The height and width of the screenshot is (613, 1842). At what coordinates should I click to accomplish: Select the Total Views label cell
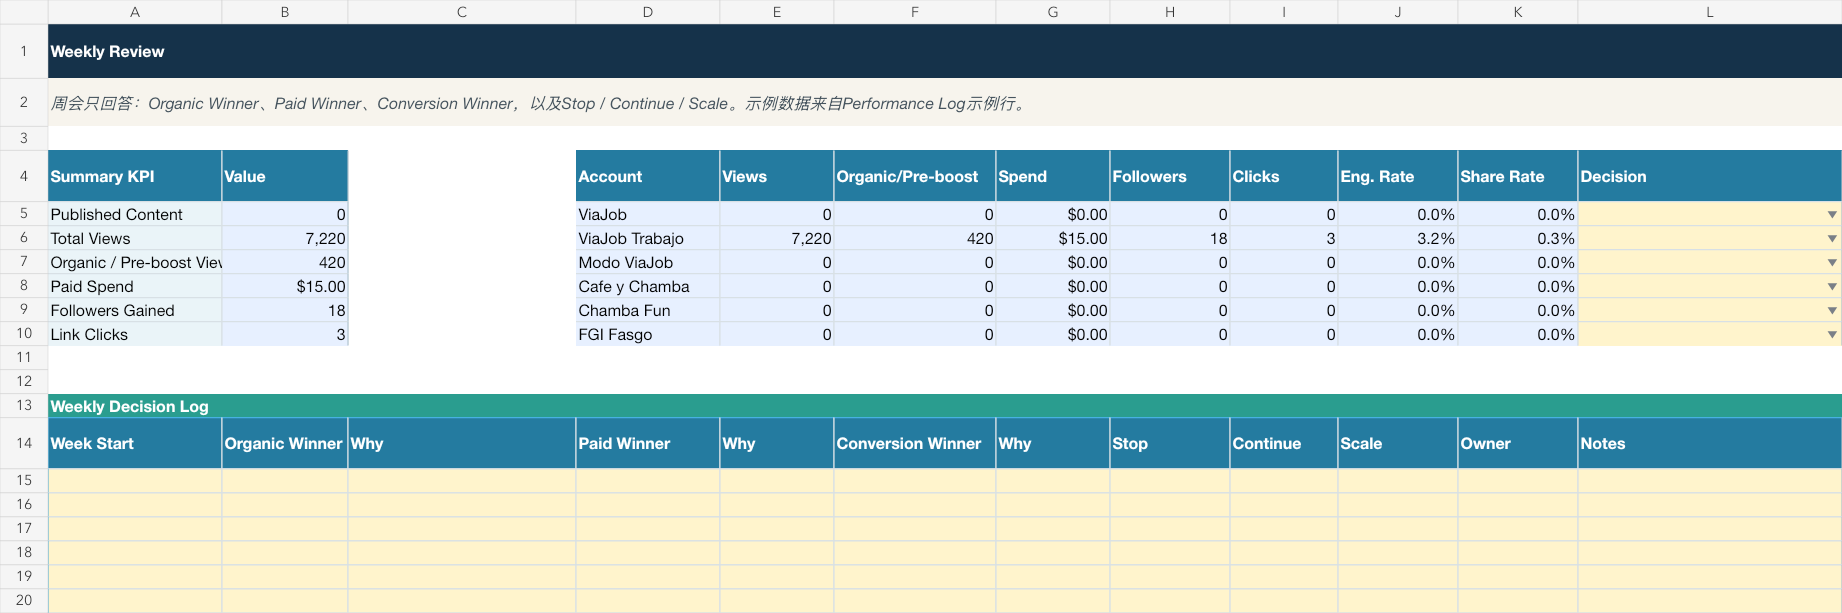pos(135,238)
